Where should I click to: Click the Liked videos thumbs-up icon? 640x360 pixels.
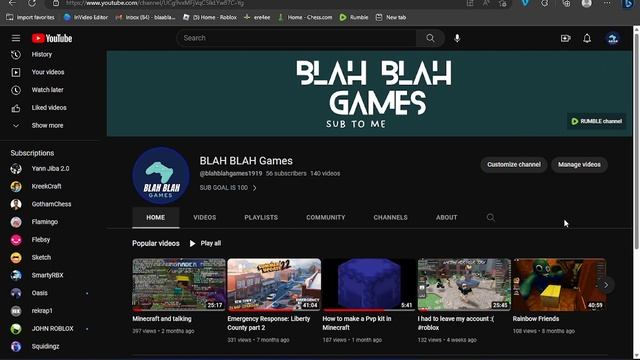pos(16,108)
